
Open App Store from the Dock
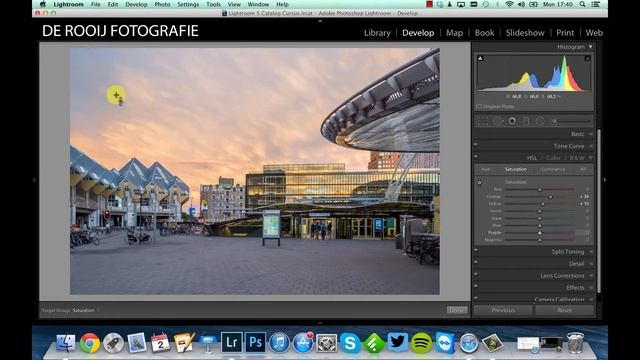(302, 342)
